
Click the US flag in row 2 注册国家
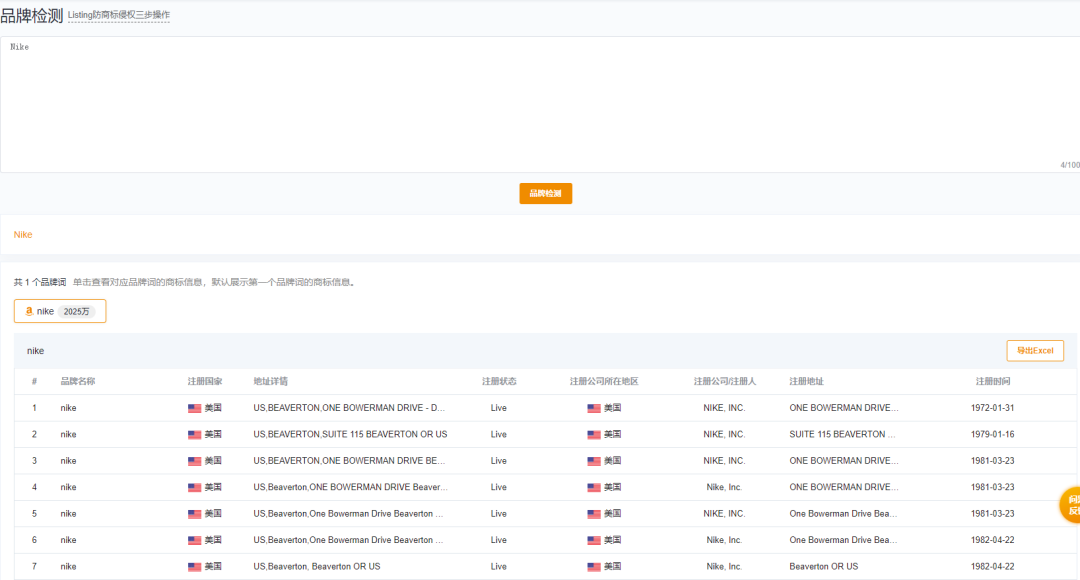[x=194, y=435]
